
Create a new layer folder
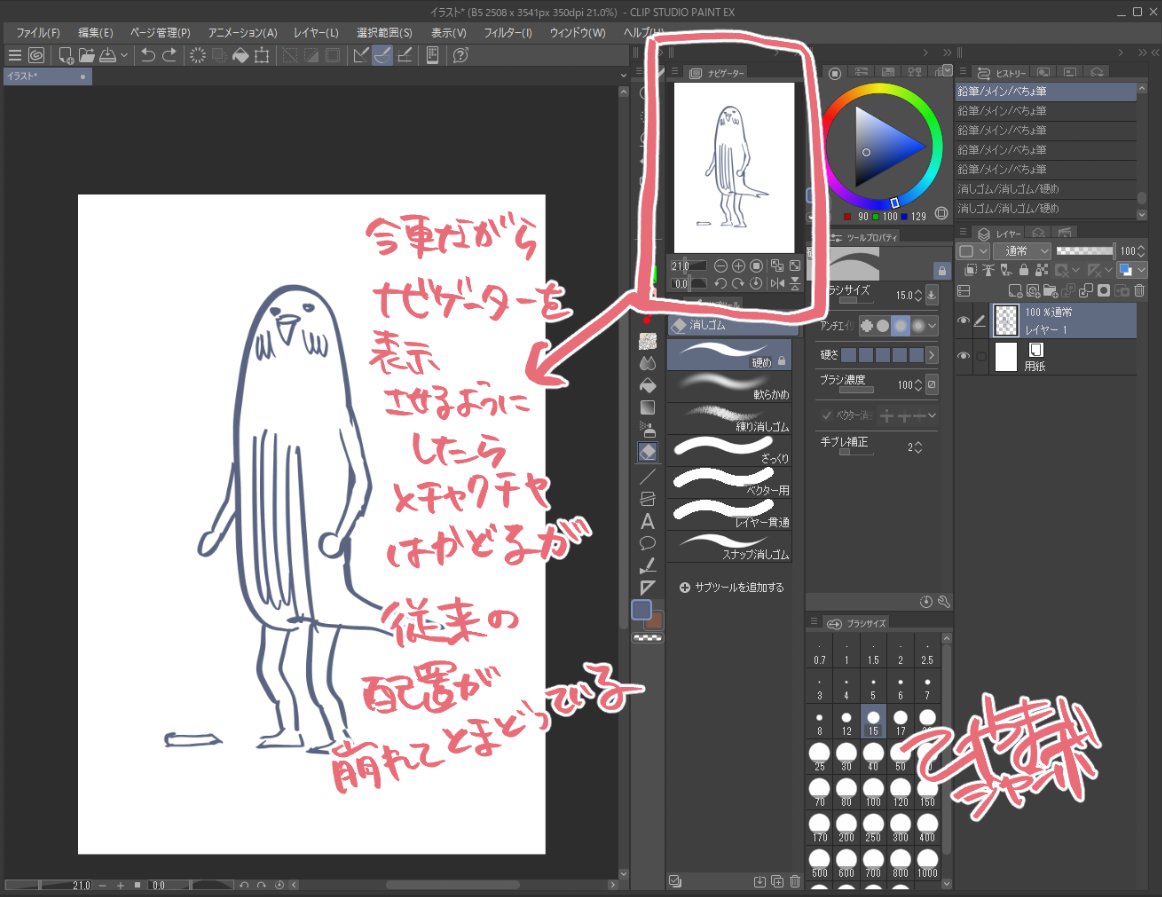(x=1050, y=290)
